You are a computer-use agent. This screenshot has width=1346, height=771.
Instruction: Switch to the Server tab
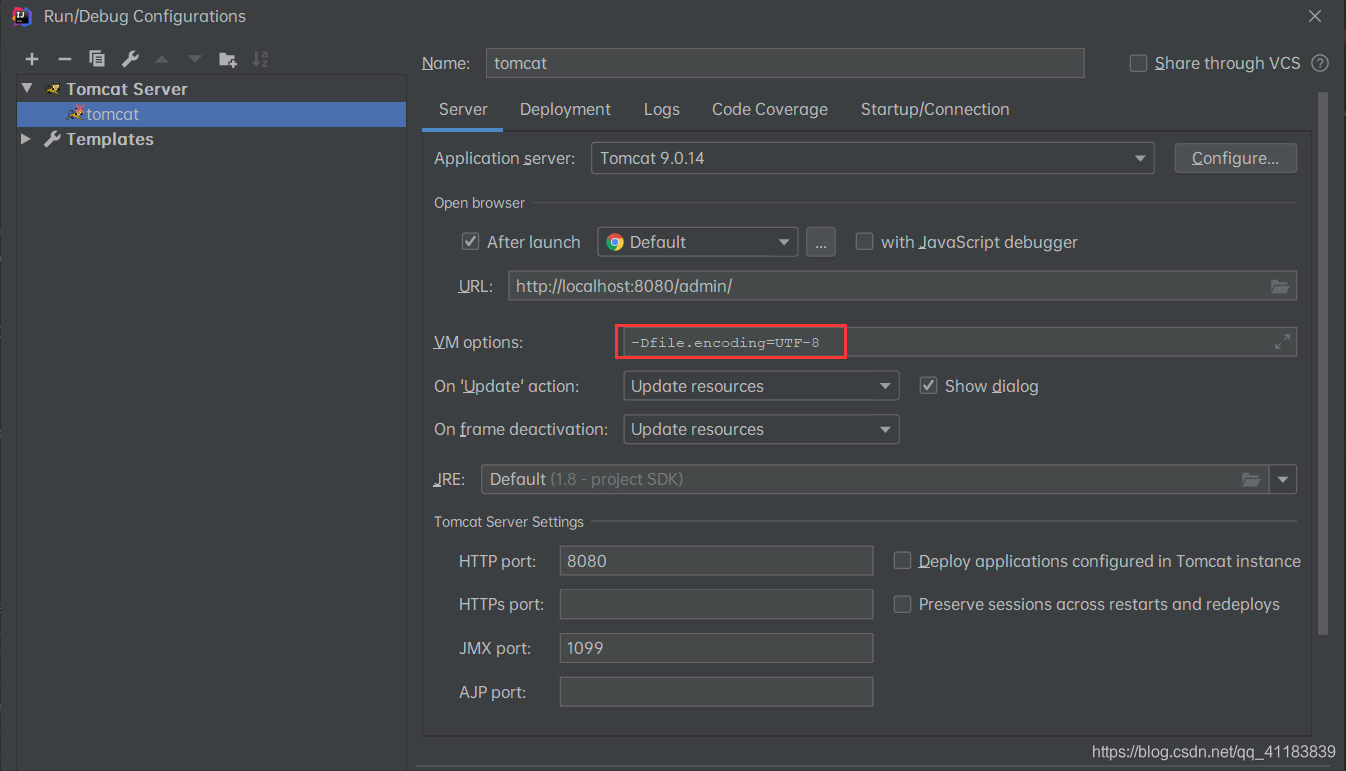[x=463, y=109]
